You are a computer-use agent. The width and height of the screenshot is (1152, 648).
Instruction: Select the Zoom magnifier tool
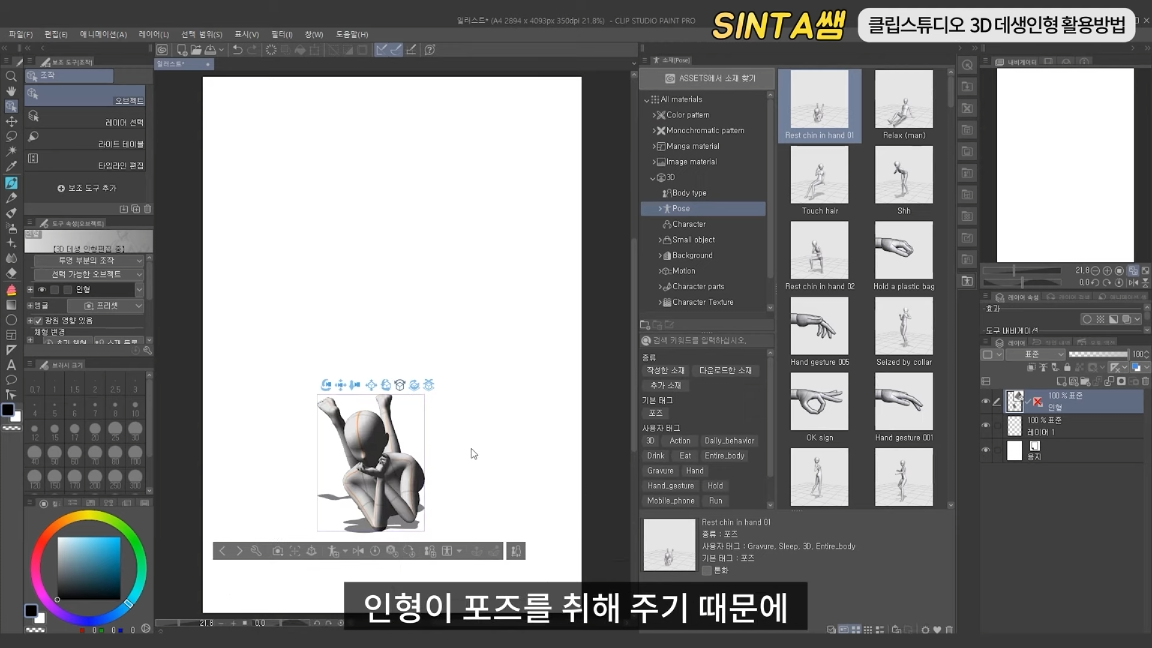click(11, 76)
